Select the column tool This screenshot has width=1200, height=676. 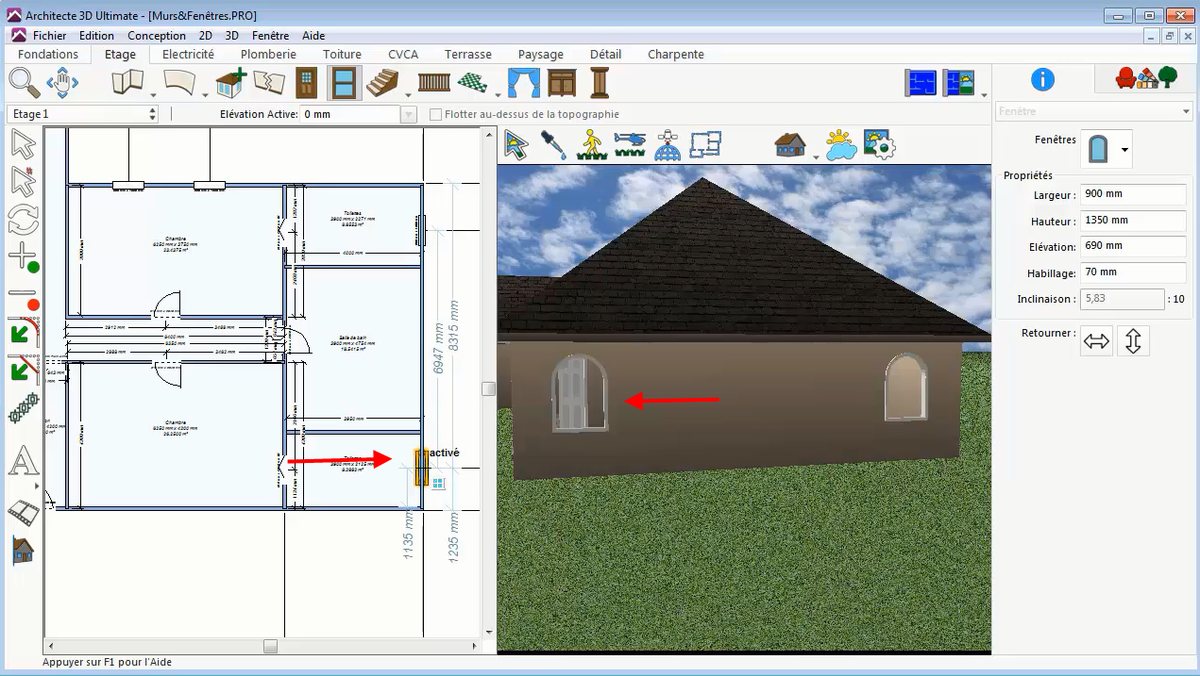(599, 83)
